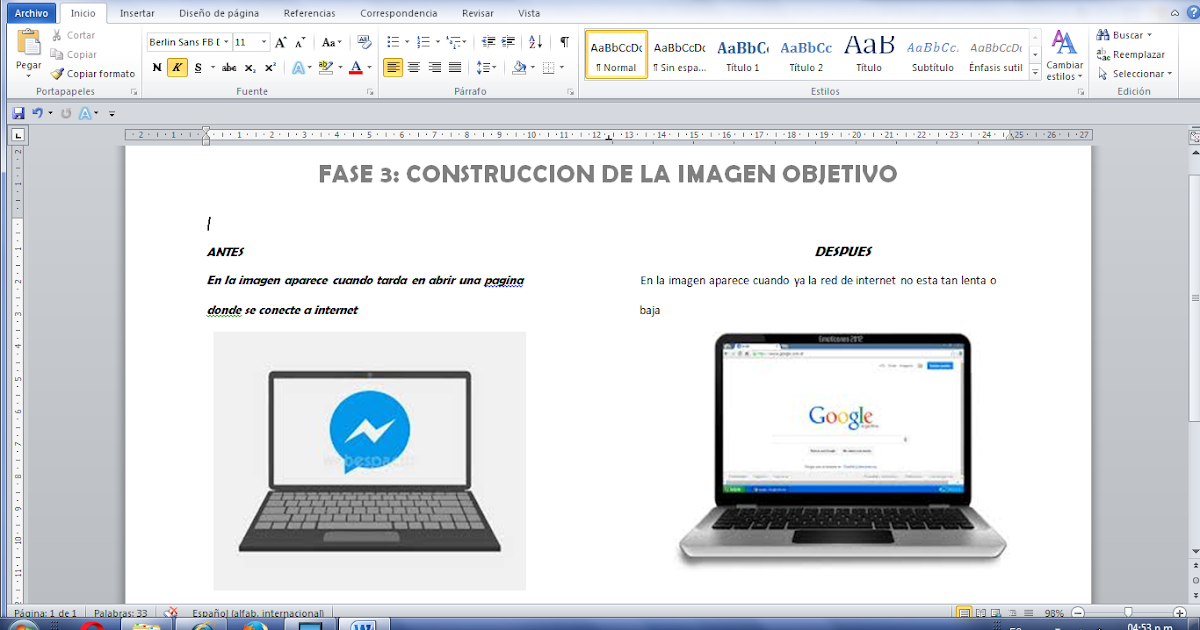Apply subscript formatting
This screenshot has width=1200, height=630.
tap(250, 67)
